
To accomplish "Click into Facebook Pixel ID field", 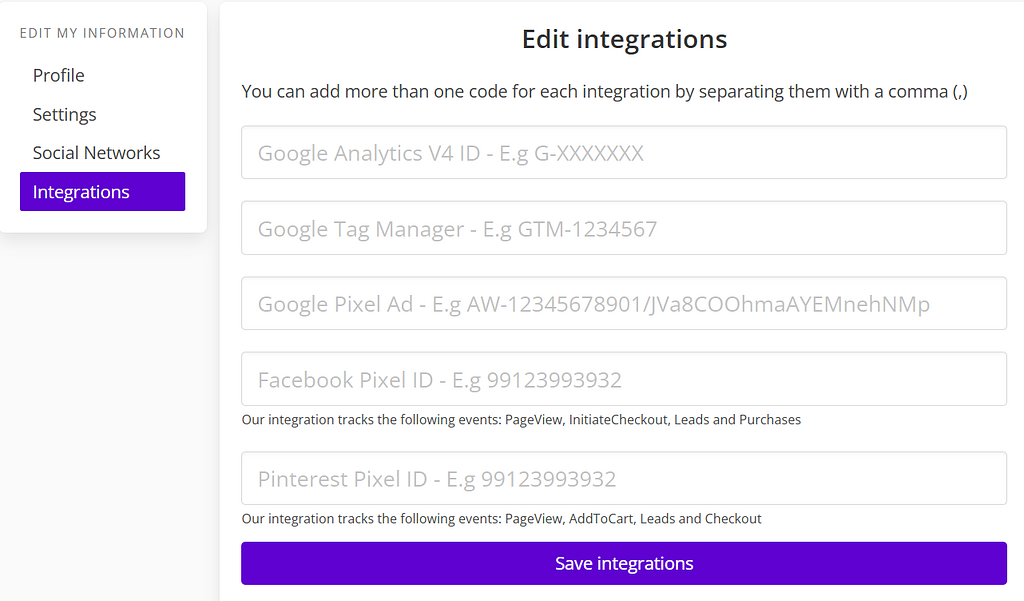I will 623,379.
